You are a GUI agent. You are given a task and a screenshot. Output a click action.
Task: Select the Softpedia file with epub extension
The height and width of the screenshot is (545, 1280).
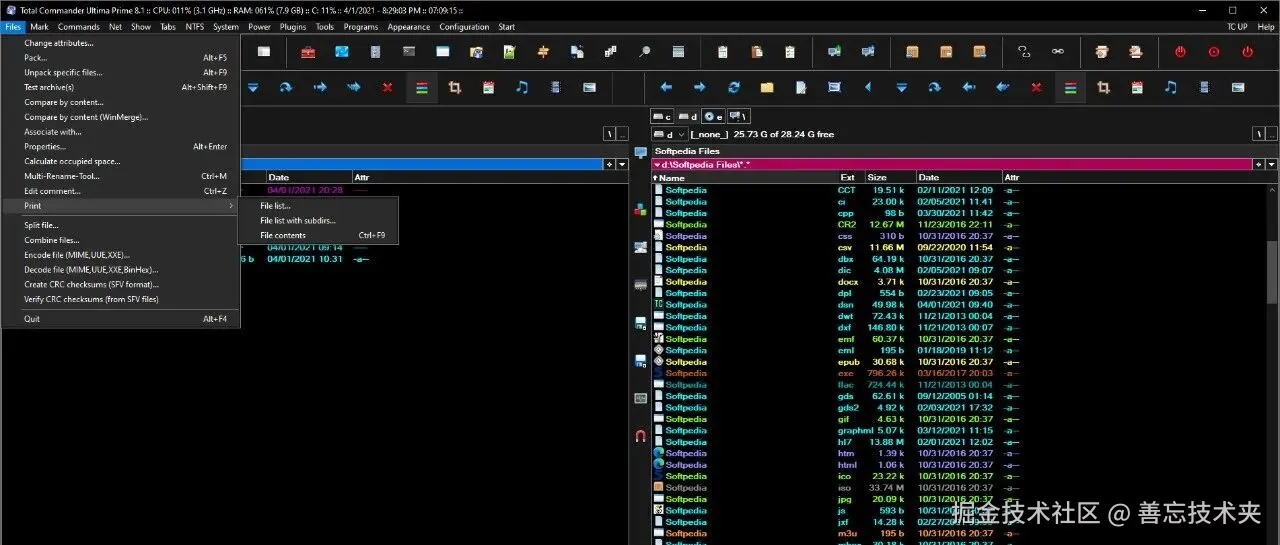(x=960, y=362)
